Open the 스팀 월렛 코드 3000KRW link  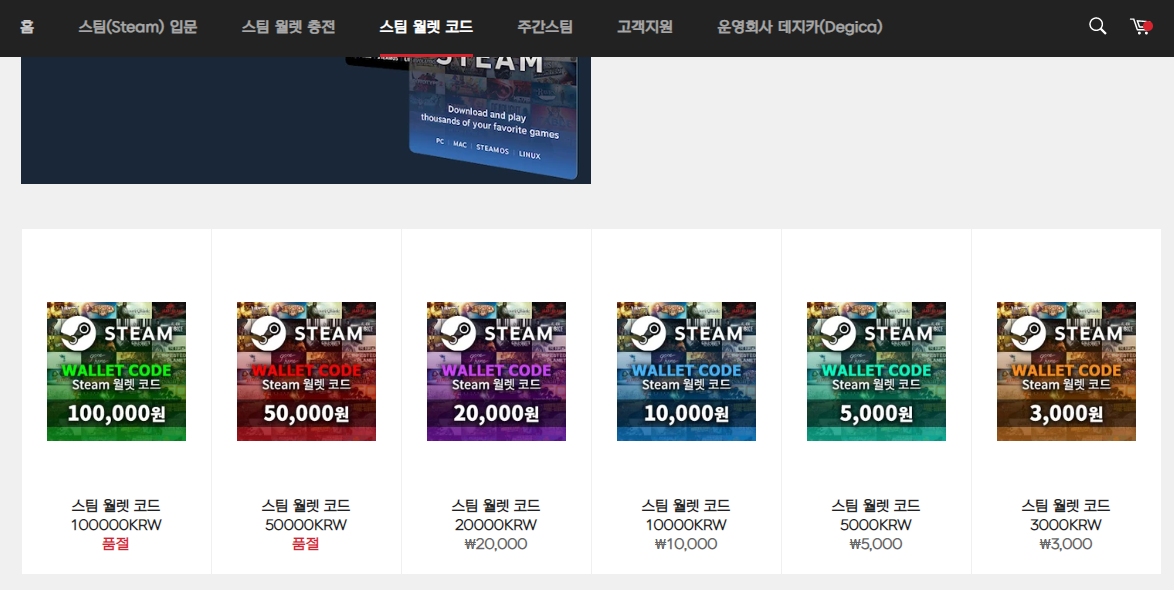click(x=1066, y=515)
